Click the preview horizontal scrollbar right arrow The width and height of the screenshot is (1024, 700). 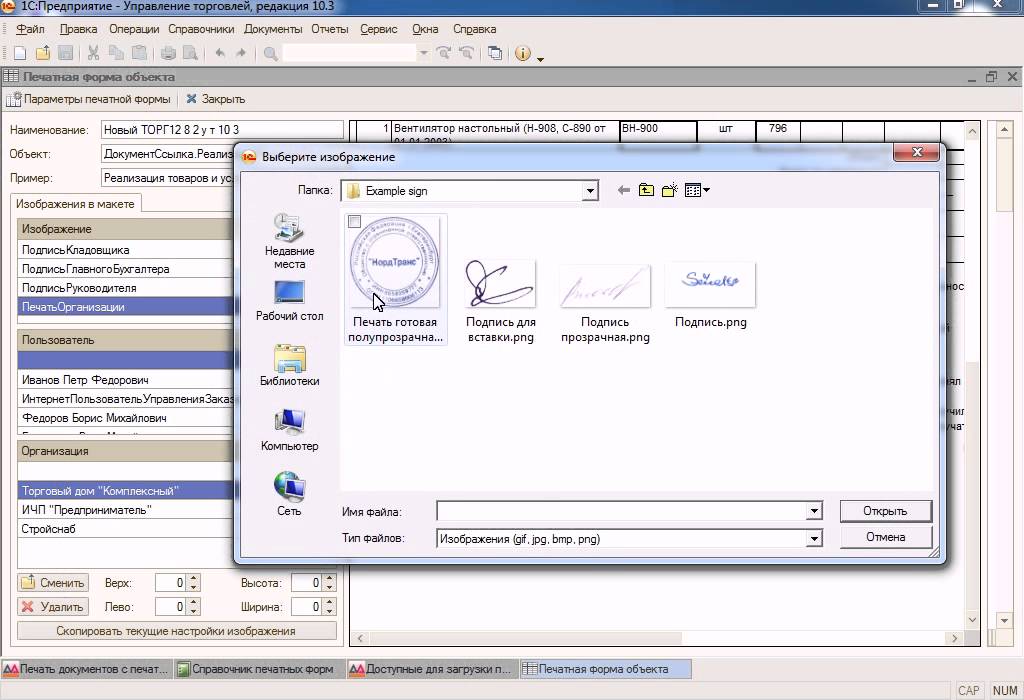click(x=955, y=638)
